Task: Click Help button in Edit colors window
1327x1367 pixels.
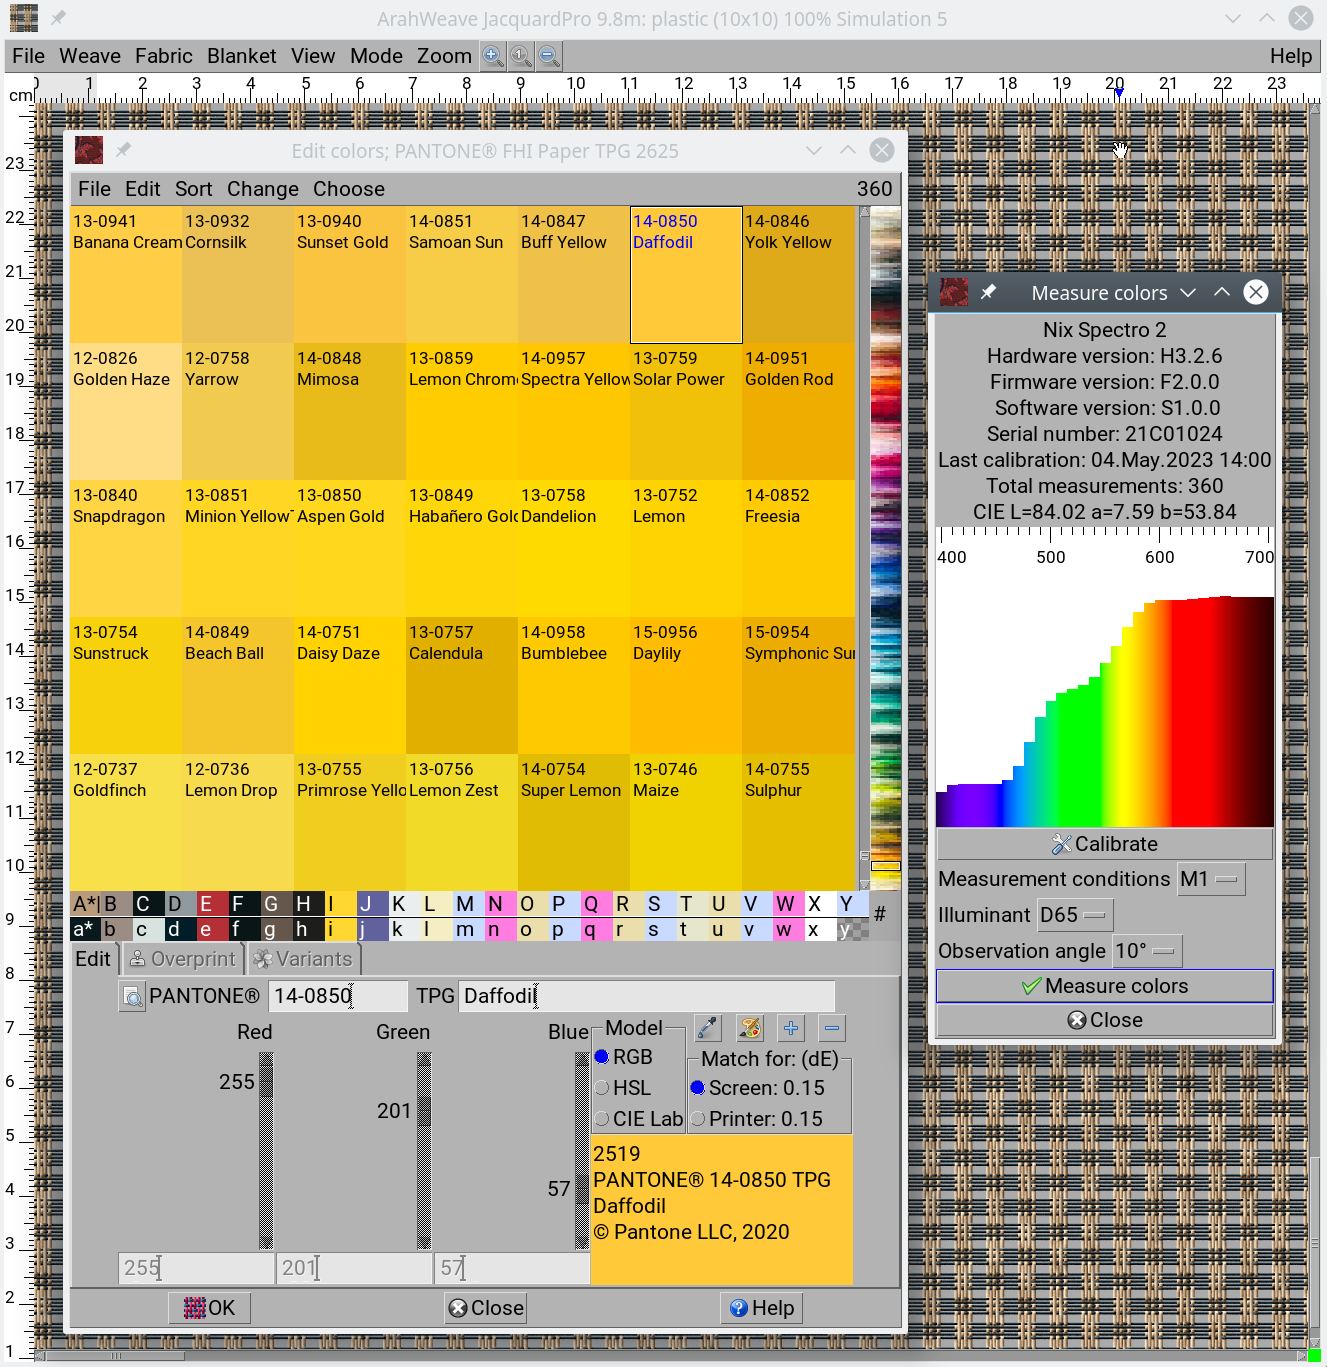Action: pyautogui.click(x=762, y=1308)
